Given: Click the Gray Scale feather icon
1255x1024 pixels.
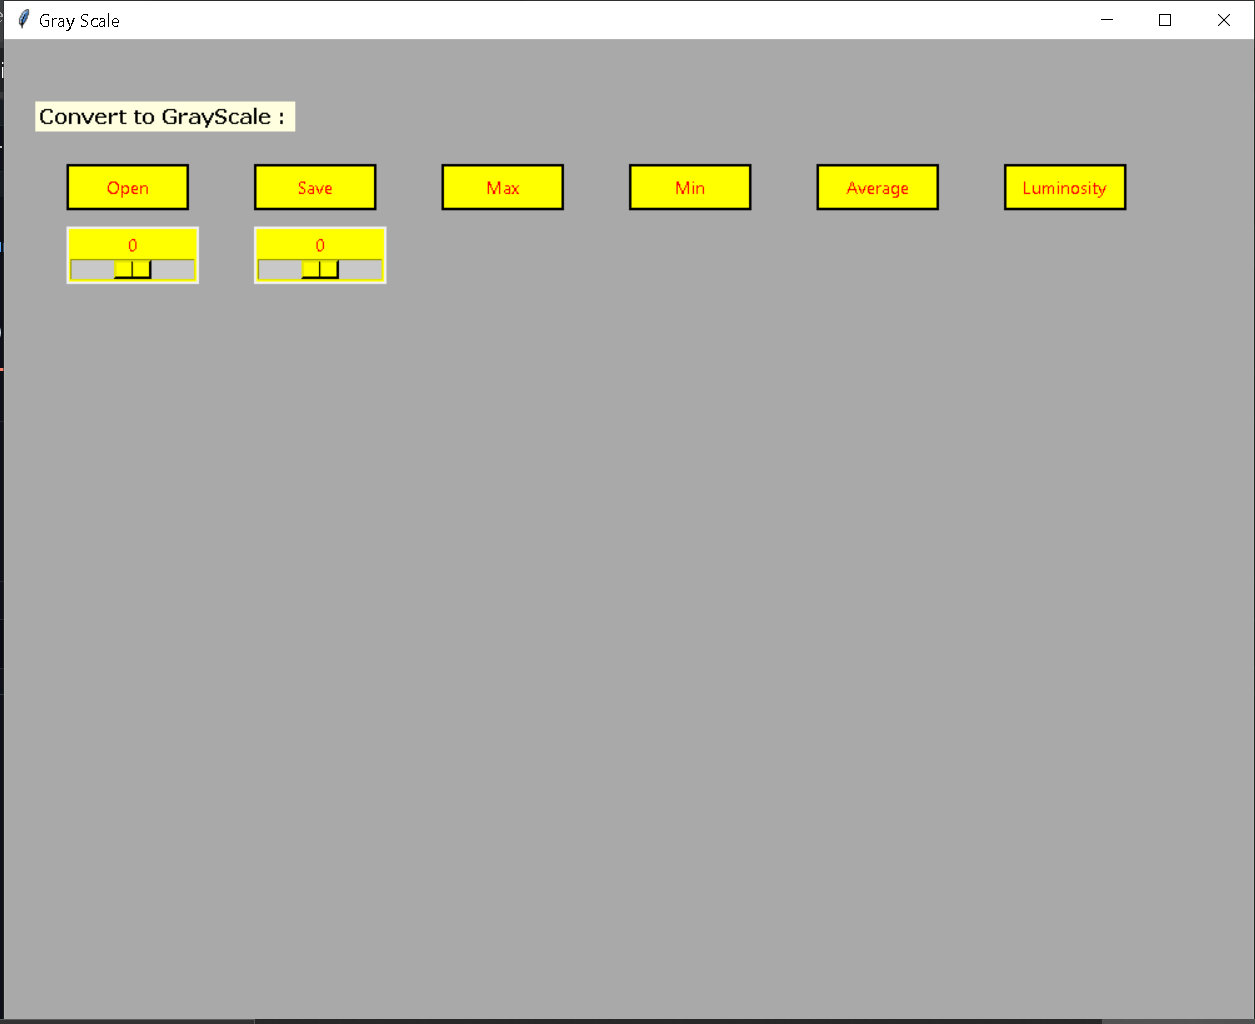Looking at the screenshot, I should (24, 19).
